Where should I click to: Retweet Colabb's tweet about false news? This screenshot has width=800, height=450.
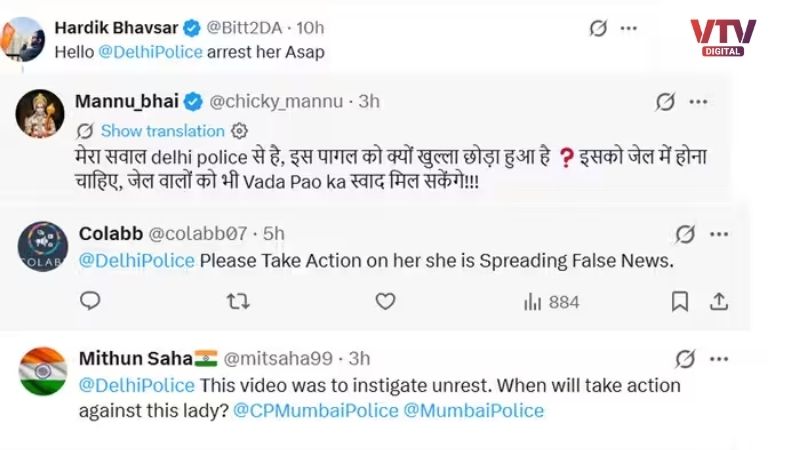pos(238,302)
